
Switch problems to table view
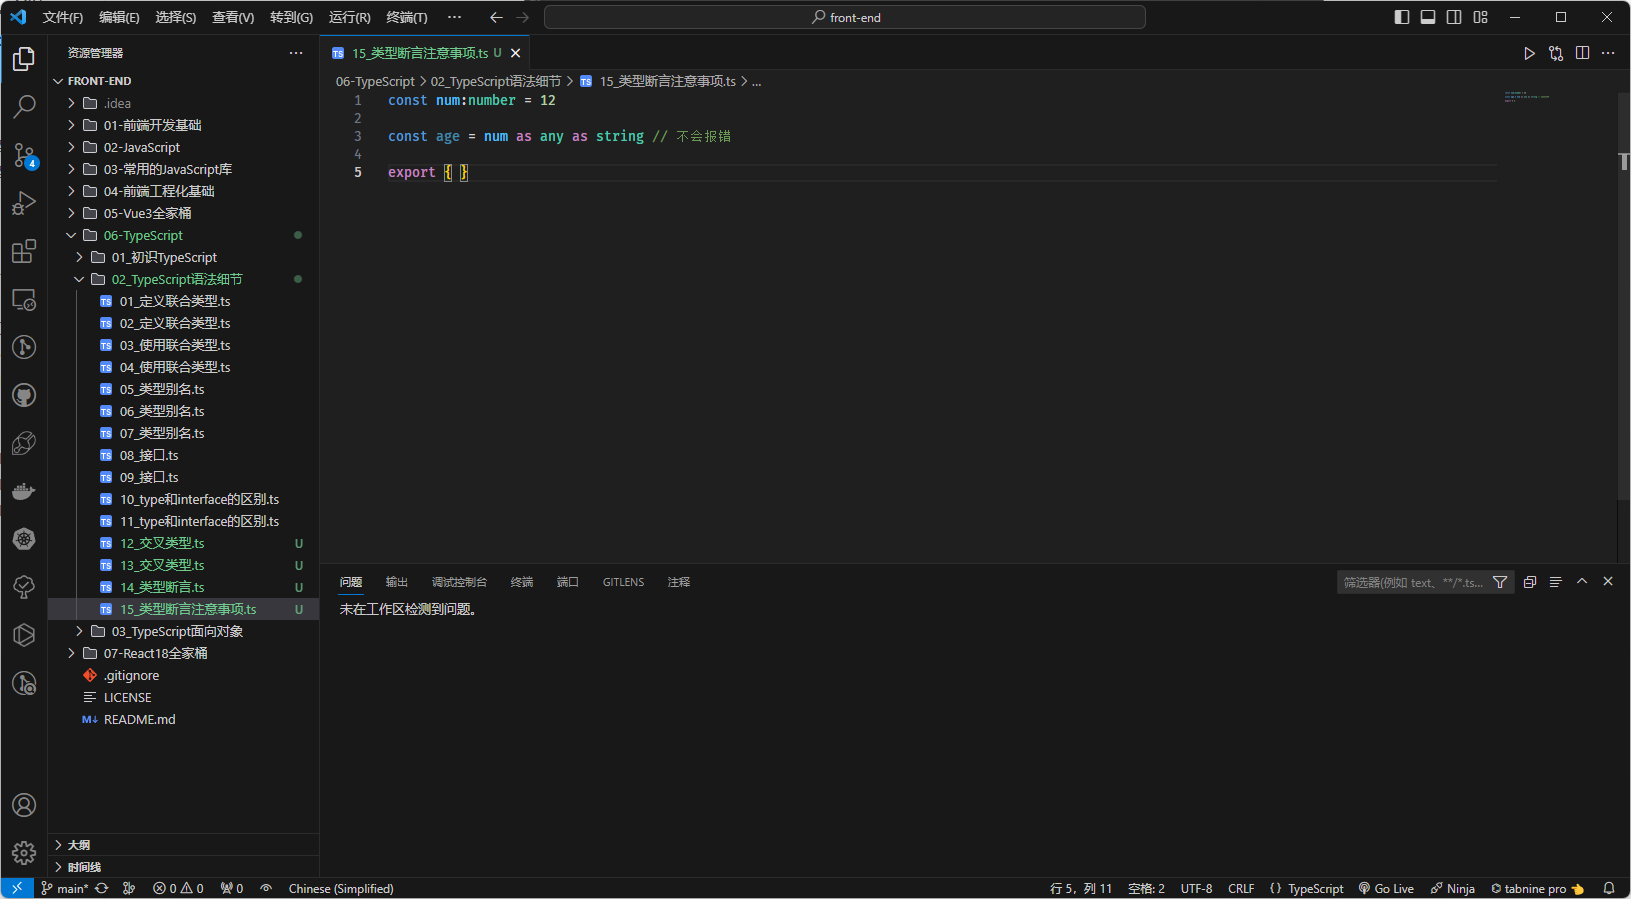(x=1555, y=582)
